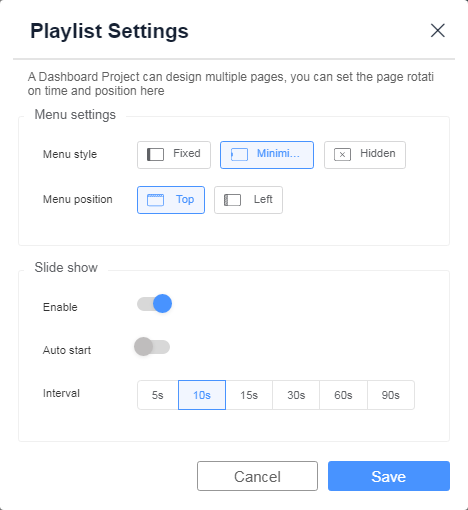Screen dimensions: 468x510
Task: Select the Fixed menu style label
Action: pyautogui.click(x=187, y=153)
